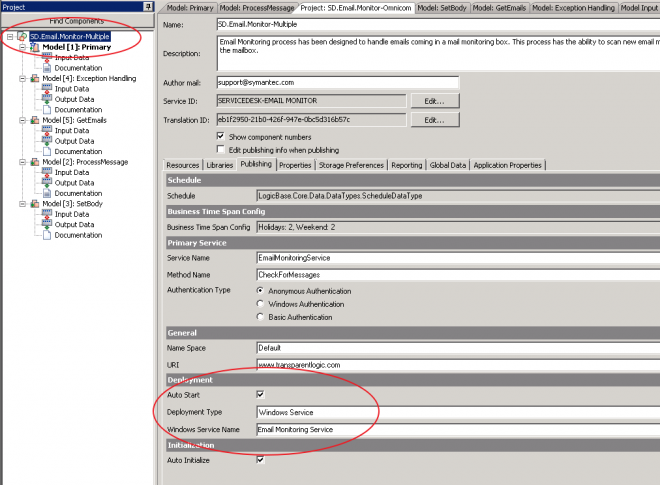Click the Model [1]: Primary model icon
Screen dimensions: 660x485
(35, 47)
